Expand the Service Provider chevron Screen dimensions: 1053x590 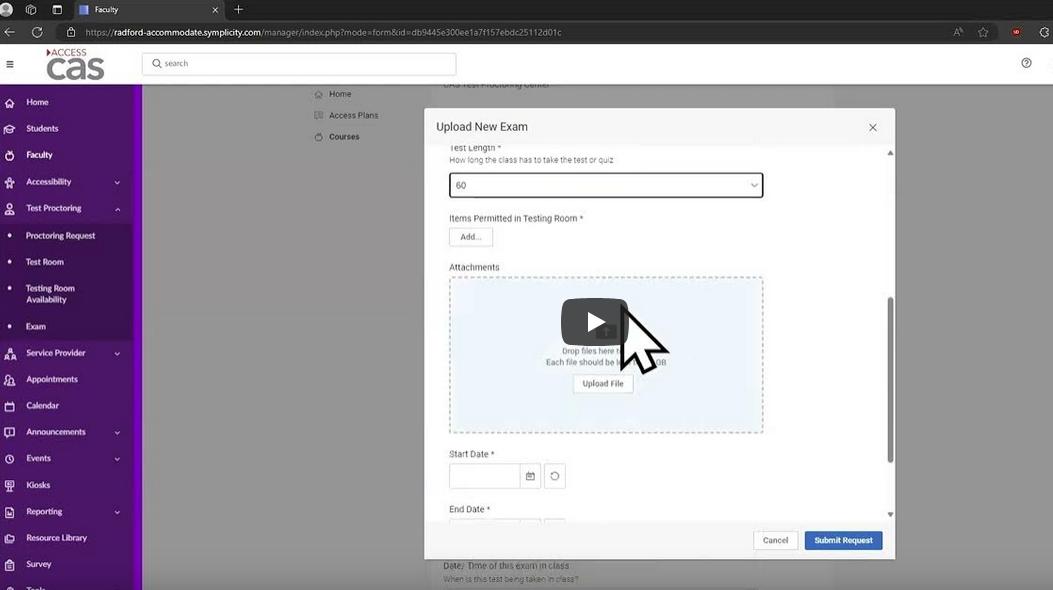(x=117, y=354)
